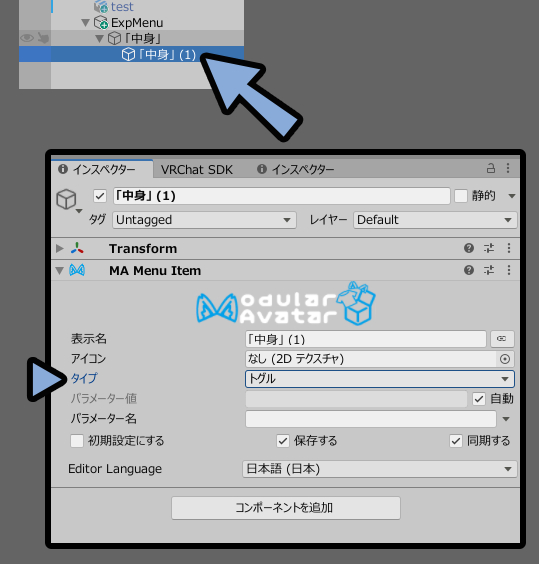Click the GameObject cube icon in inspector
Viewport: 539px width, 564px height.
(66, 199)
